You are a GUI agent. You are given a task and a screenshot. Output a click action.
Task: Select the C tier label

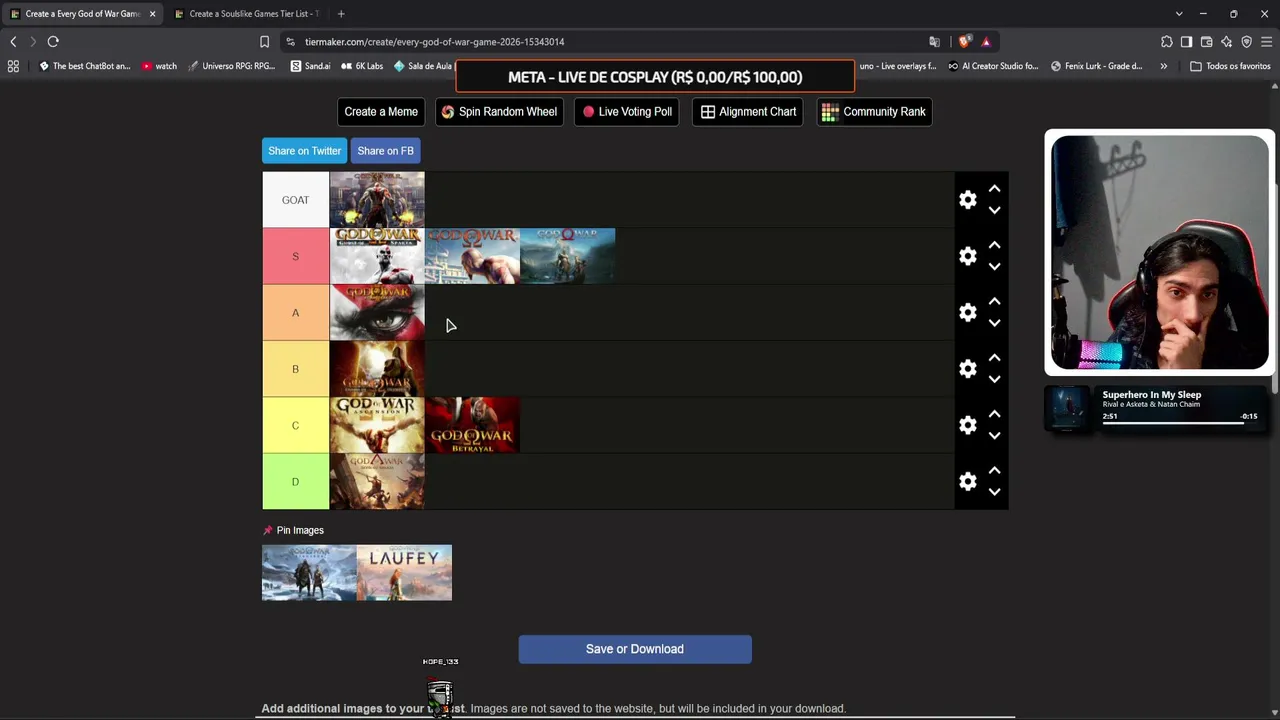(295, 425)
